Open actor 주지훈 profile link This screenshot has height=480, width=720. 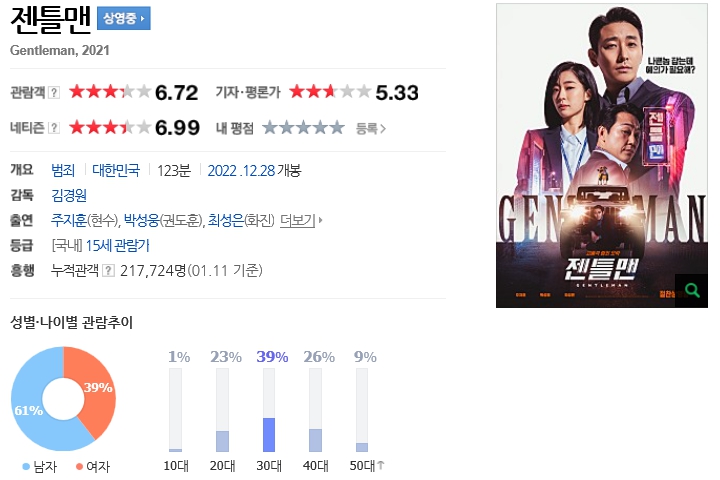pyautogui.click(x=68, y=221)
